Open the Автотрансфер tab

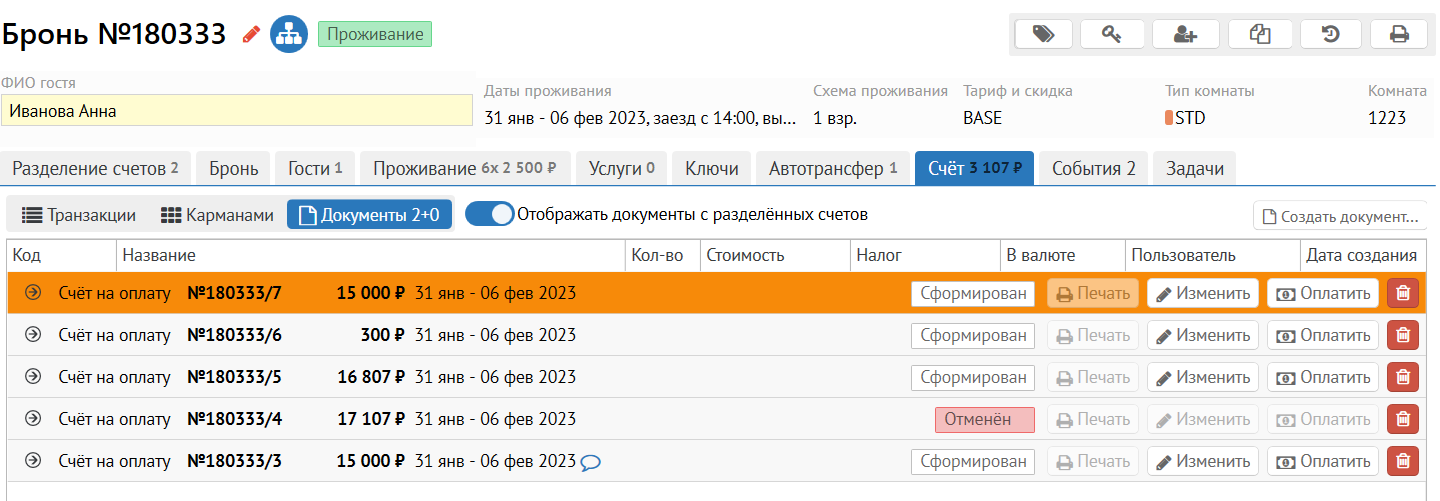click(x=832, y=169)
